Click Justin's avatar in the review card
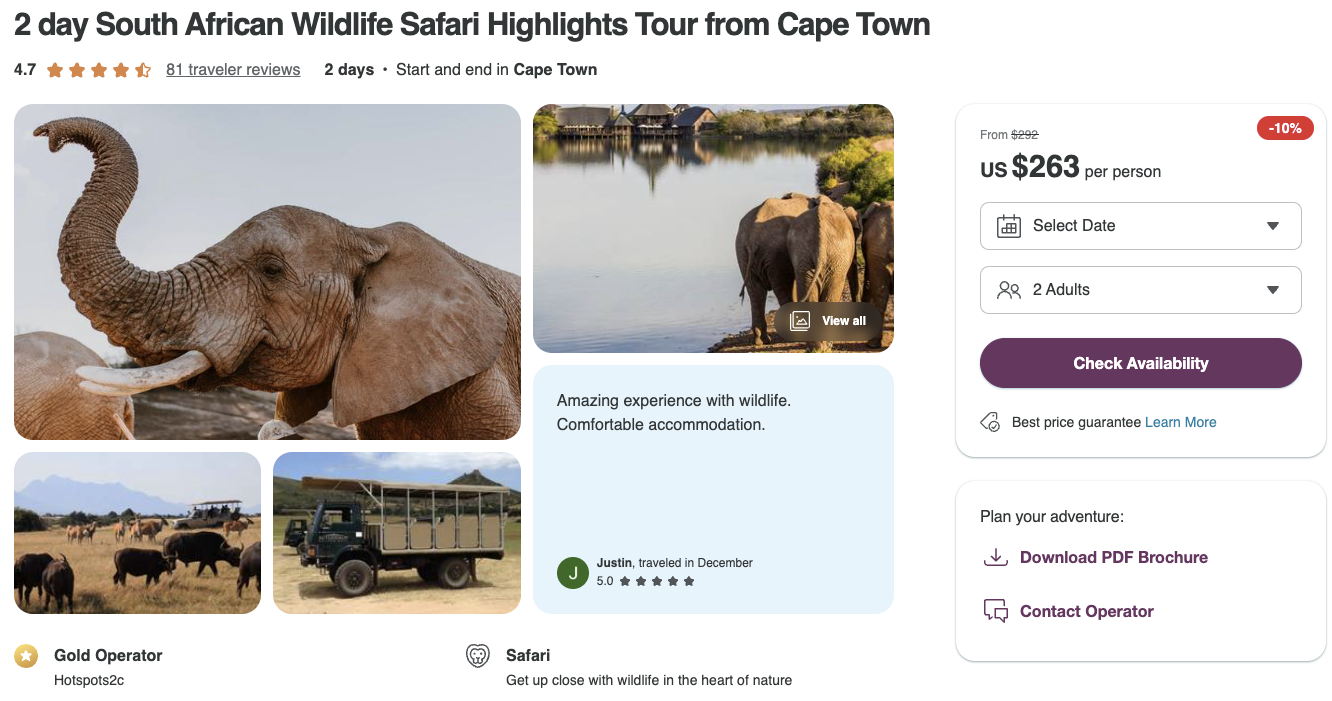Image resolution: width=1332 pixels, height=701 pixels. pyautogui.click(x=572, y=573)
